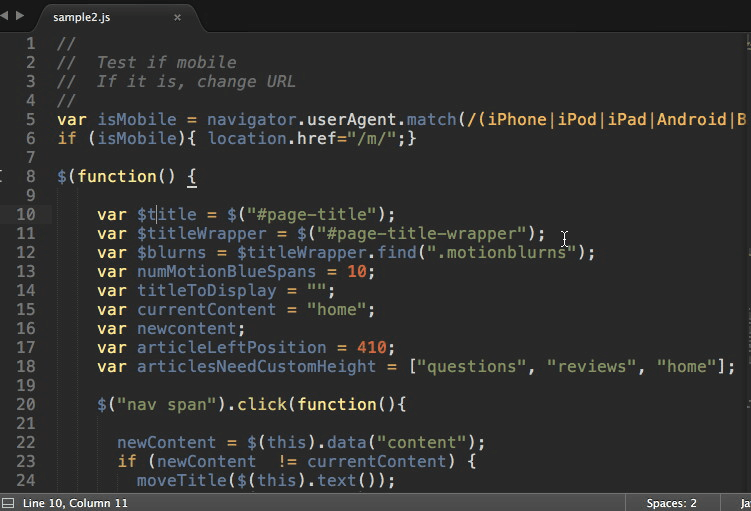Click 'currentContent' on line 15
This screenshot has width=751, height=511.
206,309
